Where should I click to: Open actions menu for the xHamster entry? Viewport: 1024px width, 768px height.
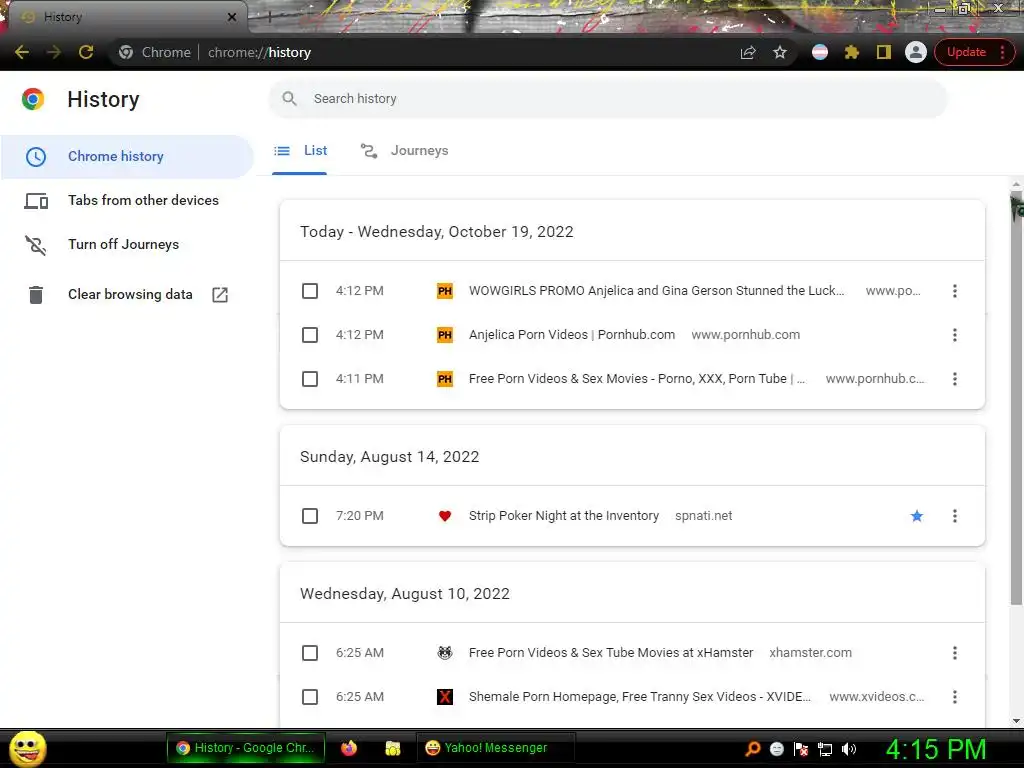(x=955, y=653)
